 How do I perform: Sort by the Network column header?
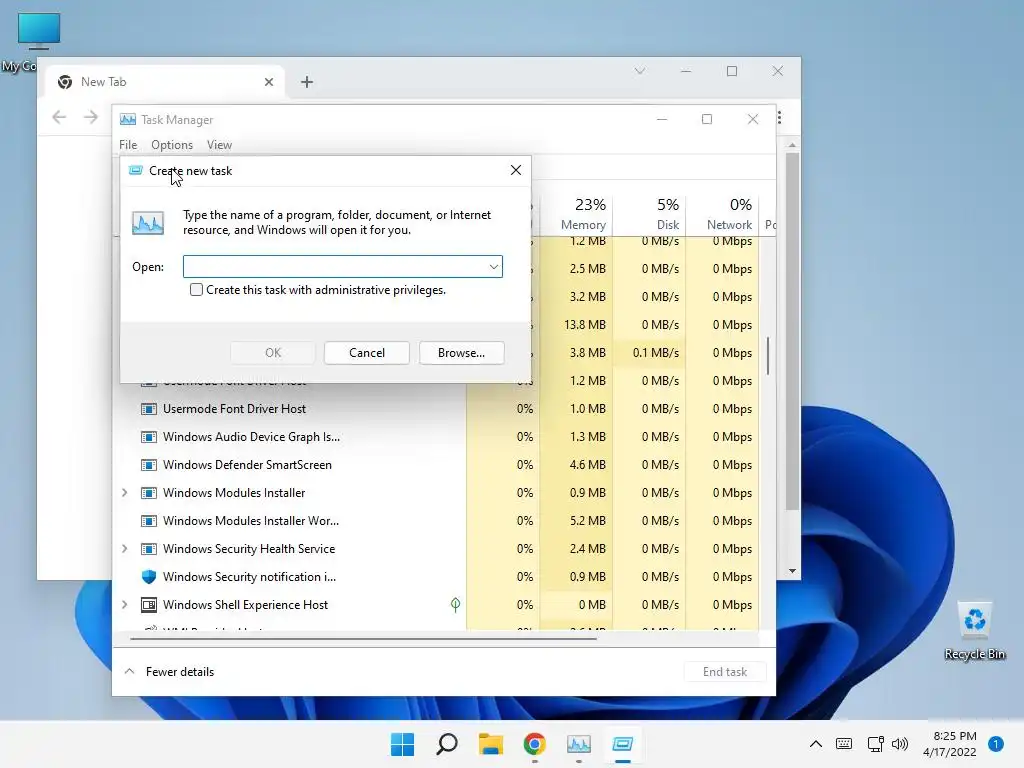pos(728,214)
